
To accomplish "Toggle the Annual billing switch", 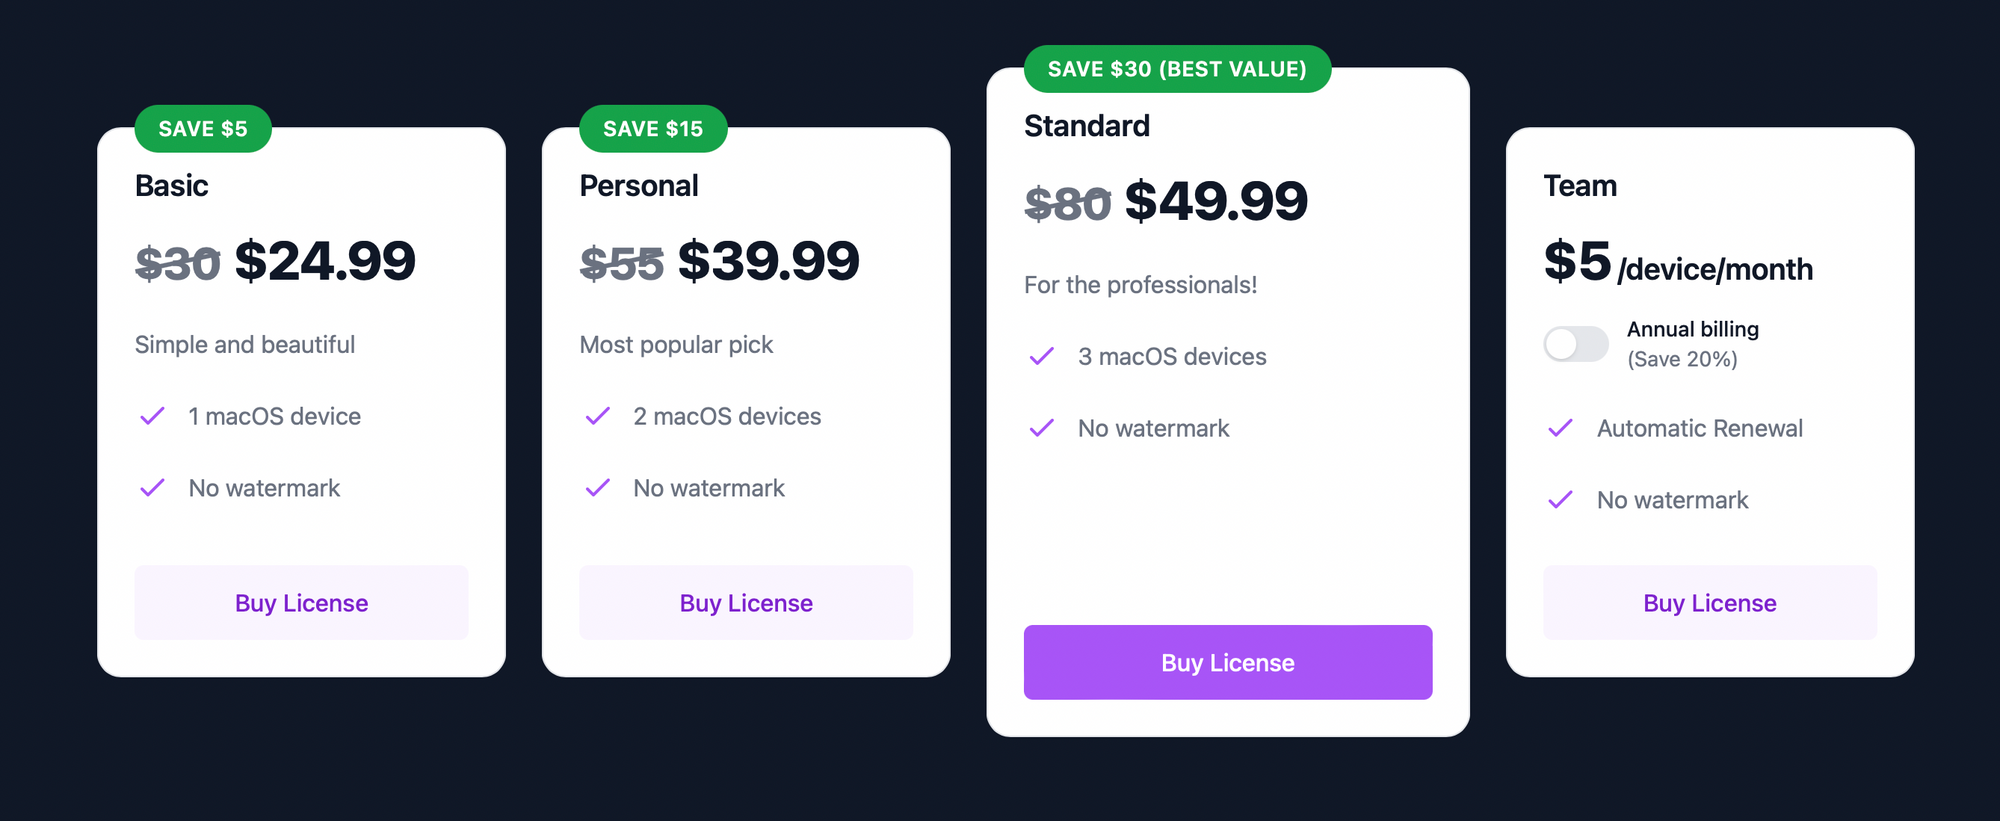I will 1576,344.
